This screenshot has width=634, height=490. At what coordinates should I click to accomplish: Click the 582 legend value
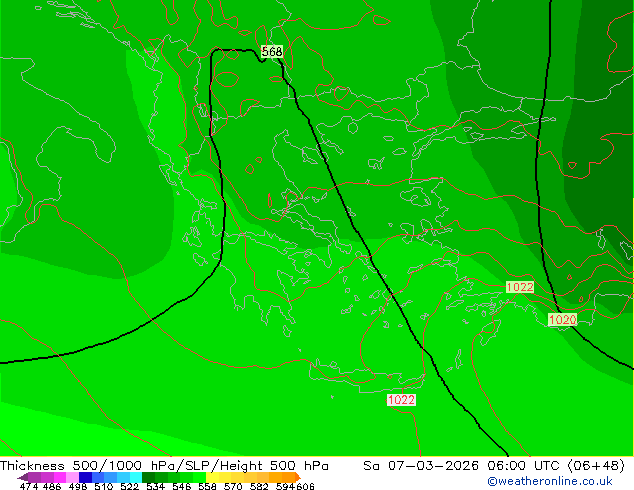259,486
